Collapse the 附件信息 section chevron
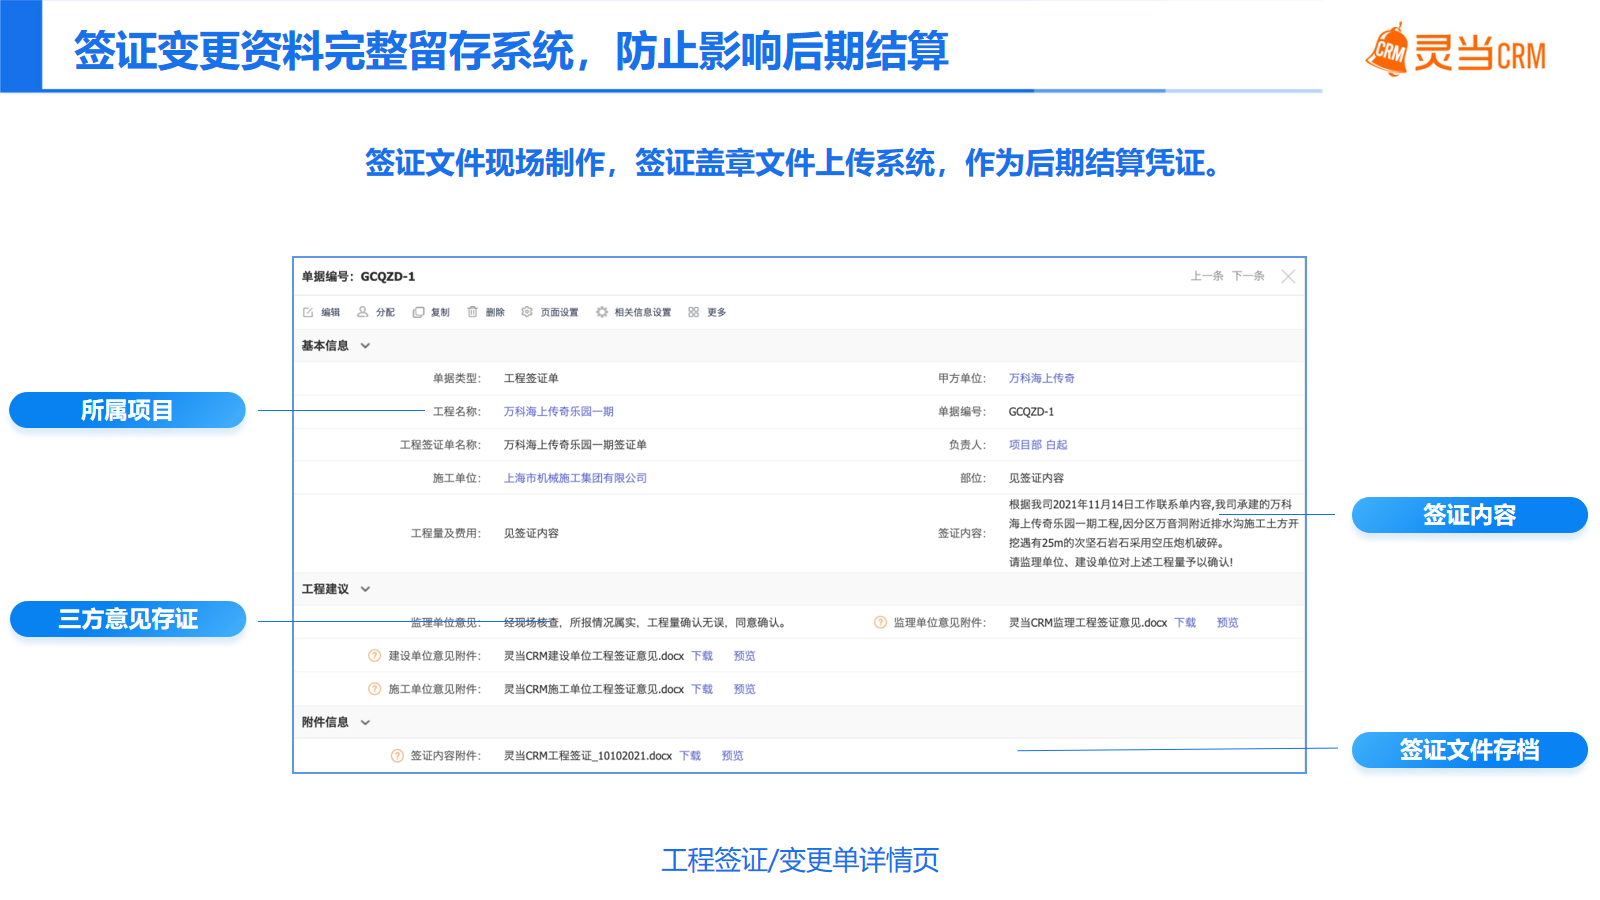This screenshot has height=900, width=1600. click(365, 722)
